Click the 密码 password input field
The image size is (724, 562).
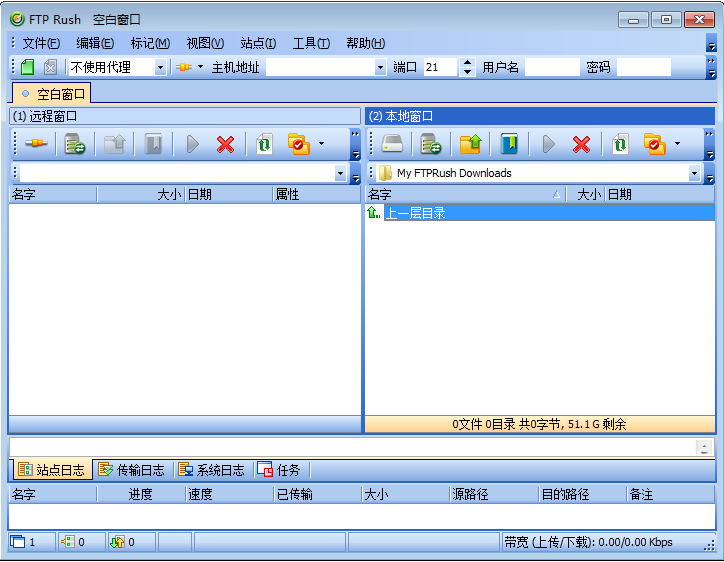(x=644, y=67)
